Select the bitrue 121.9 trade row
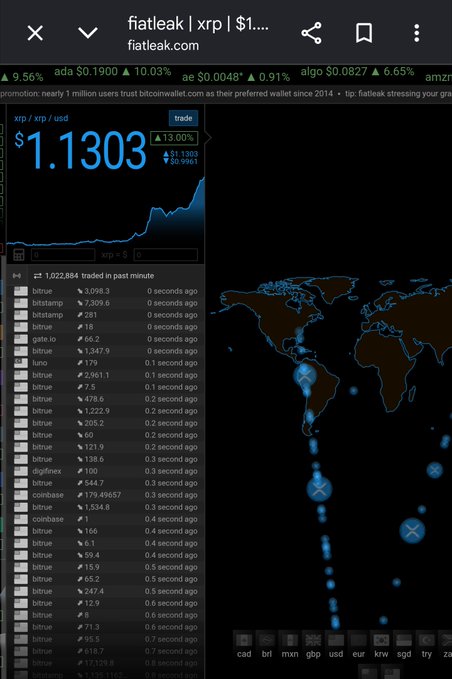452x679 pixels. coord(106,447)
